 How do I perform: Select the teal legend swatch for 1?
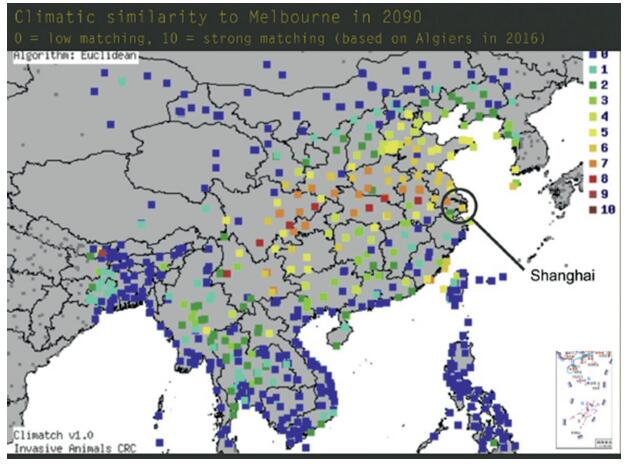click(591, 72)
